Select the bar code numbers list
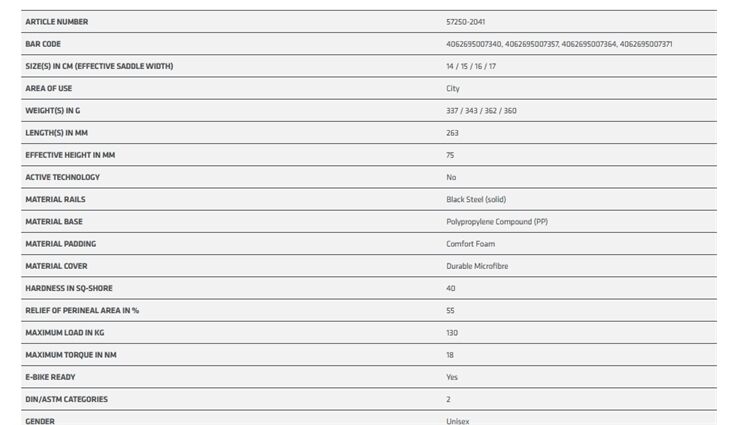The width and height of the screenshot is (730, 425). coord(559,44)
